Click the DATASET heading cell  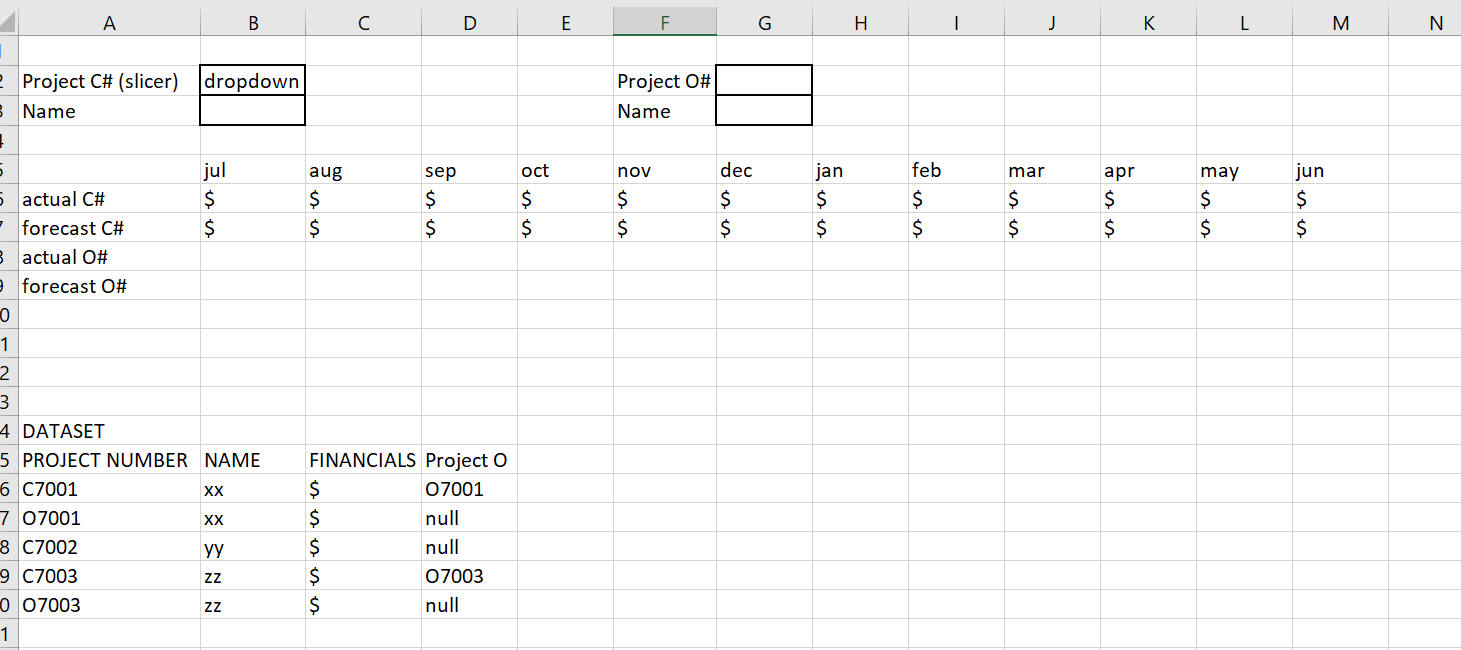(109, 431)
